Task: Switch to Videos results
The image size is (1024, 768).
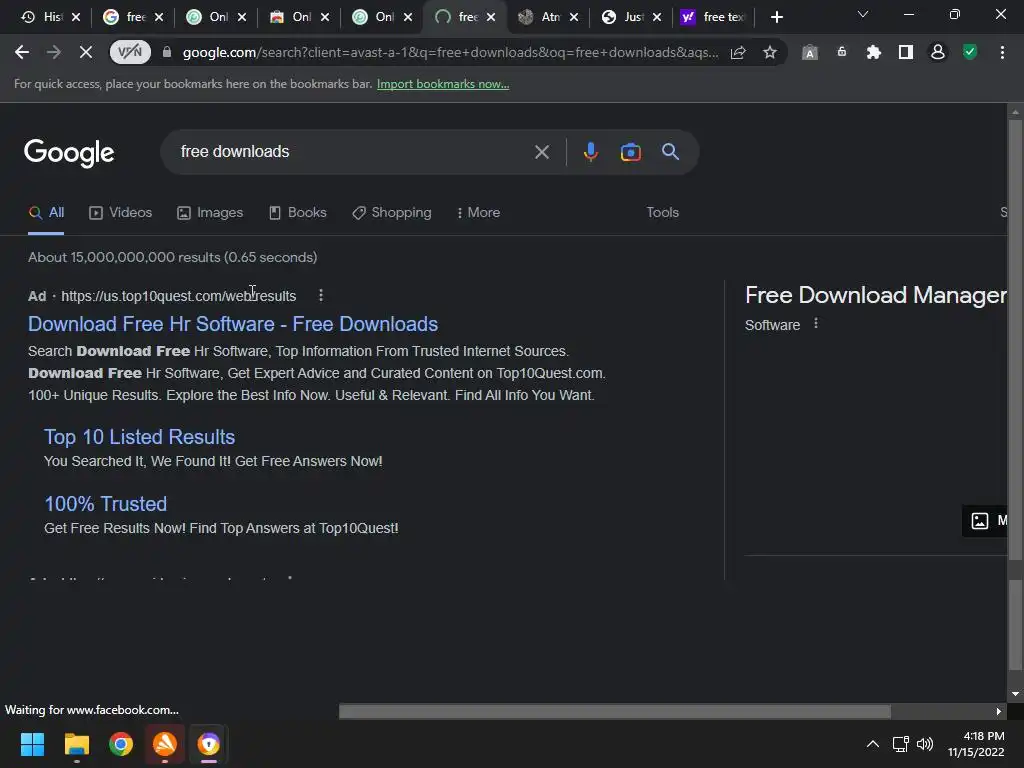Action: pos(121,212)
